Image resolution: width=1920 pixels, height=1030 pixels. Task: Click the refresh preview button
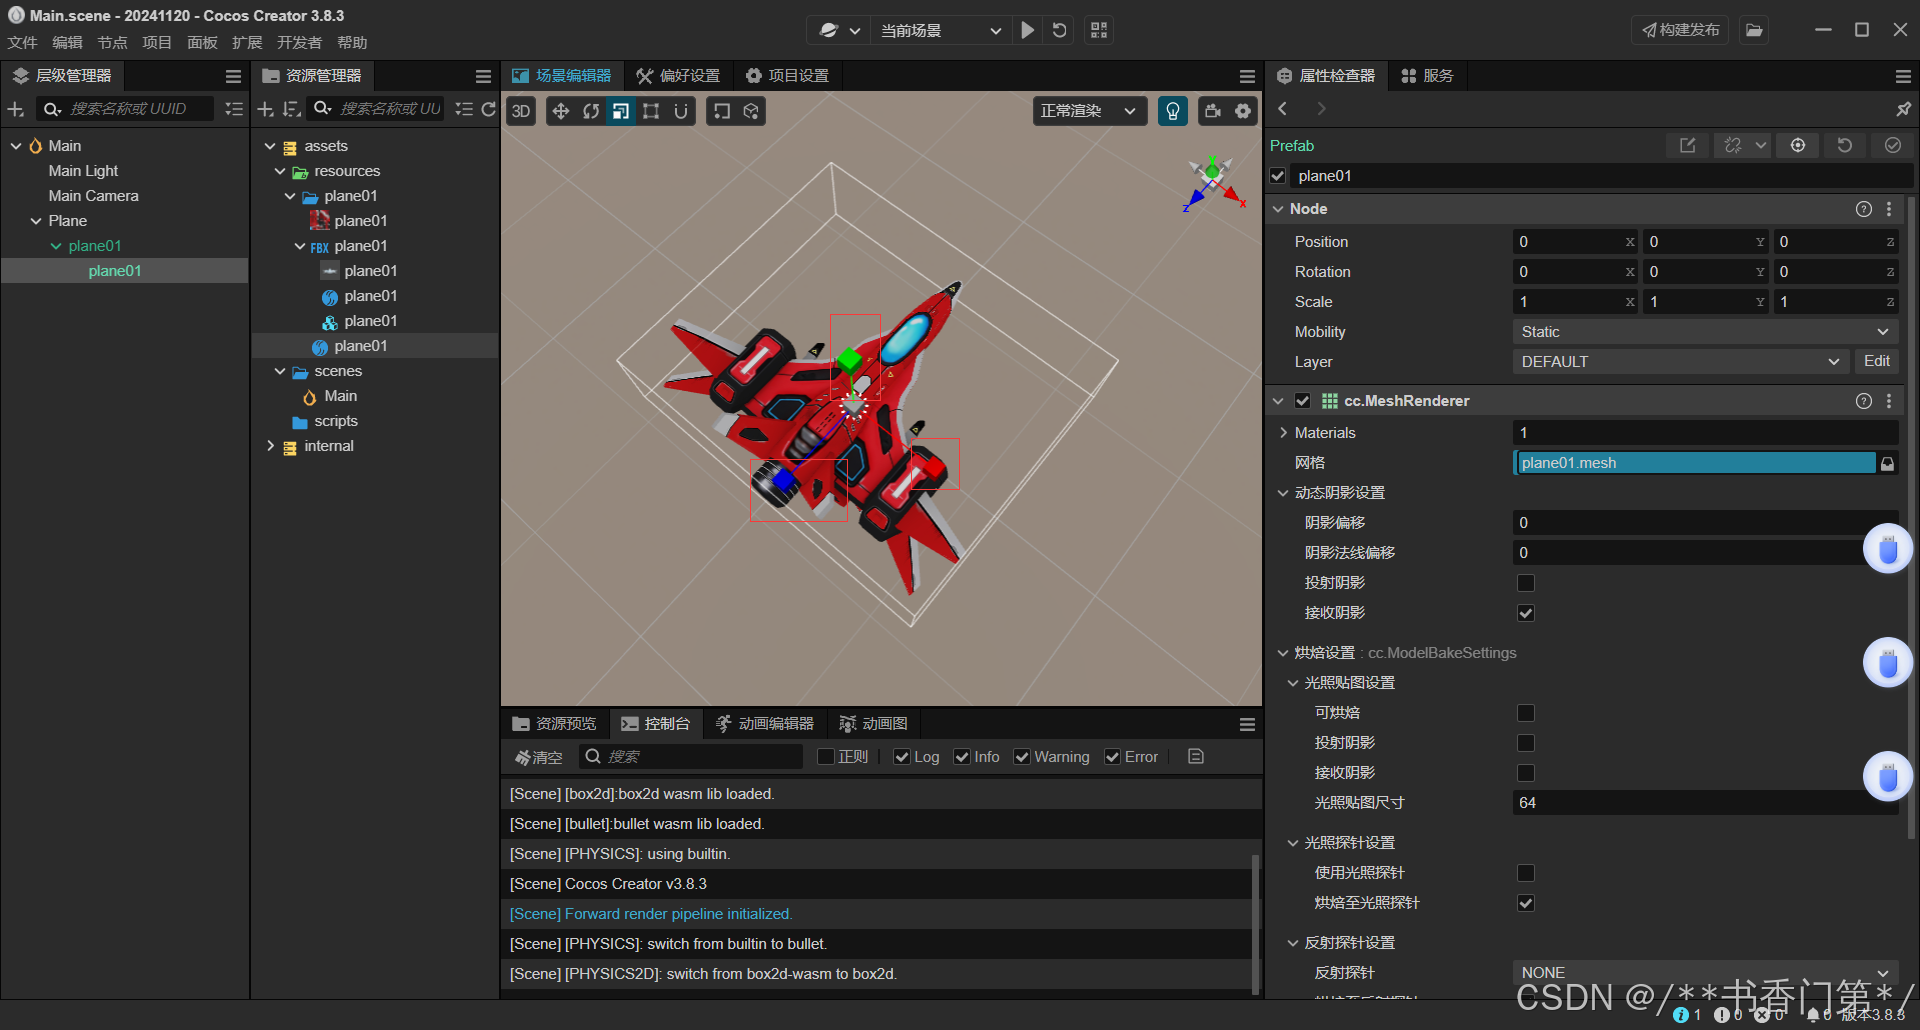click(x=1060, y=30)
